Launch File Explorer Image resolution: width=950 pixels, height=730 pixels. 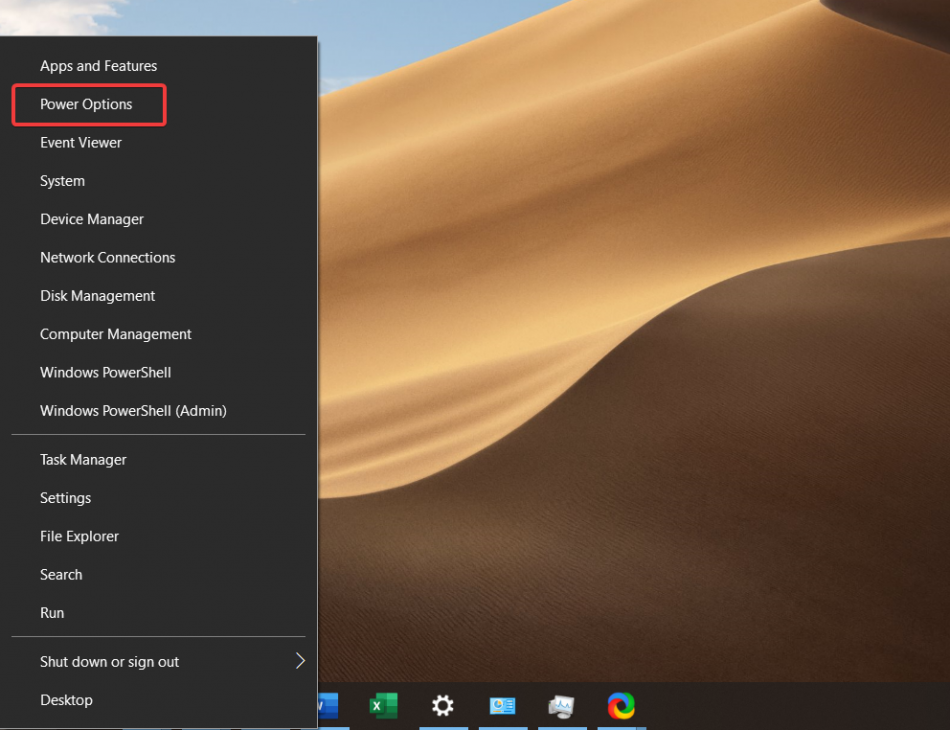coord(158,536)
